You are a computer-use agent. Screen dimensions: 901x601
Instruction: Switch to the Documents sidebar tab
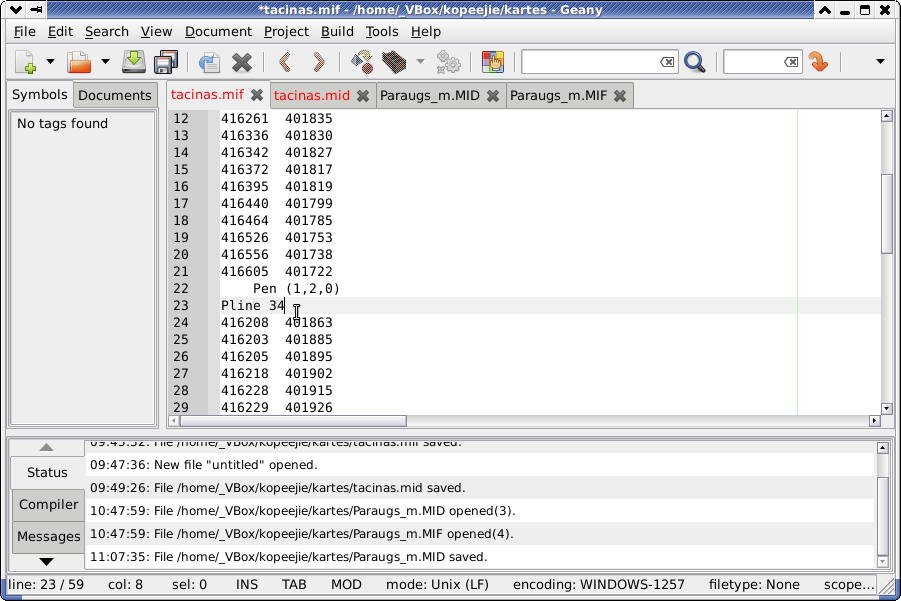pyautogui.click(x=115, y=95)
